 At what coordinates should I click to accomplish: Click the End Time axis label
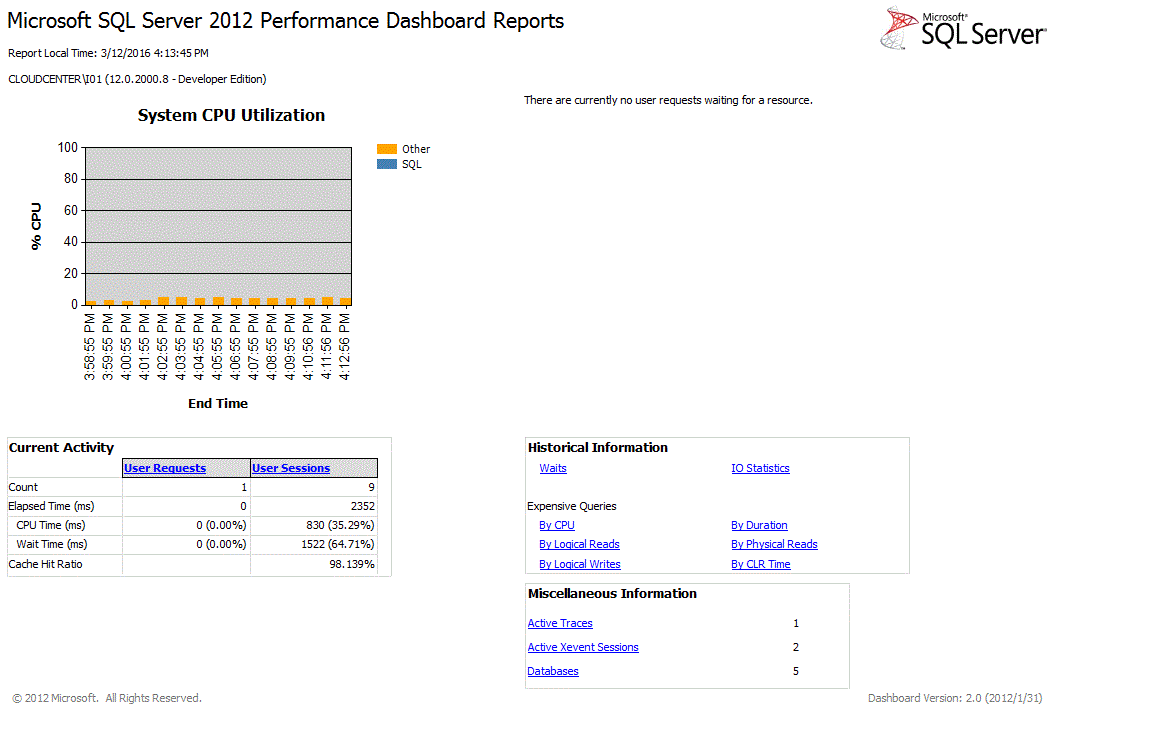[x=217, y=403]
